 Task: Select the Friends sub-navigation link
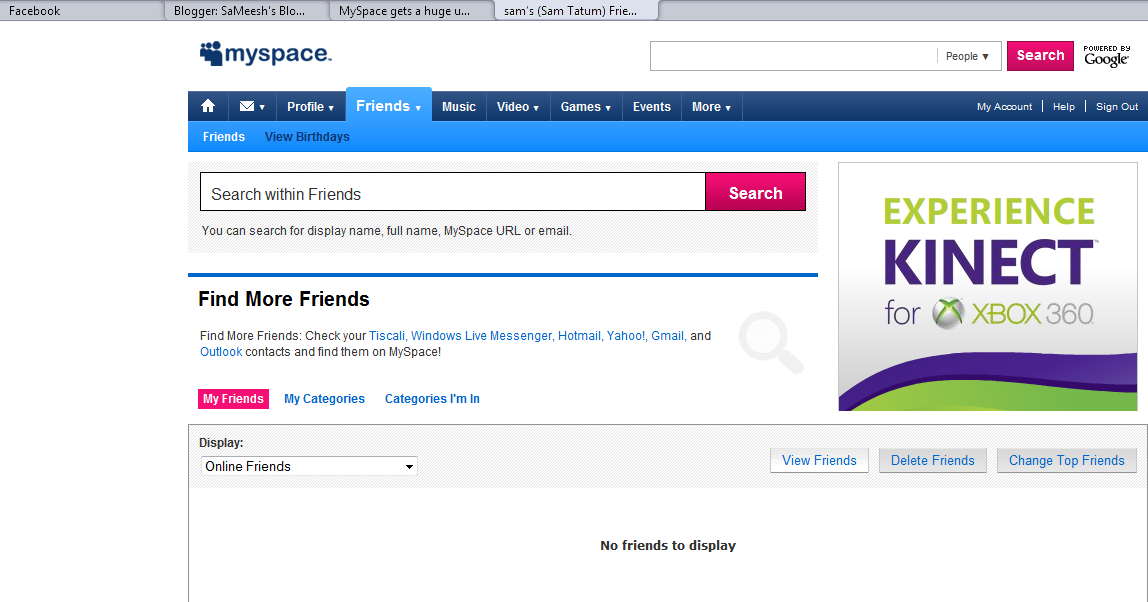coord(224,137)
